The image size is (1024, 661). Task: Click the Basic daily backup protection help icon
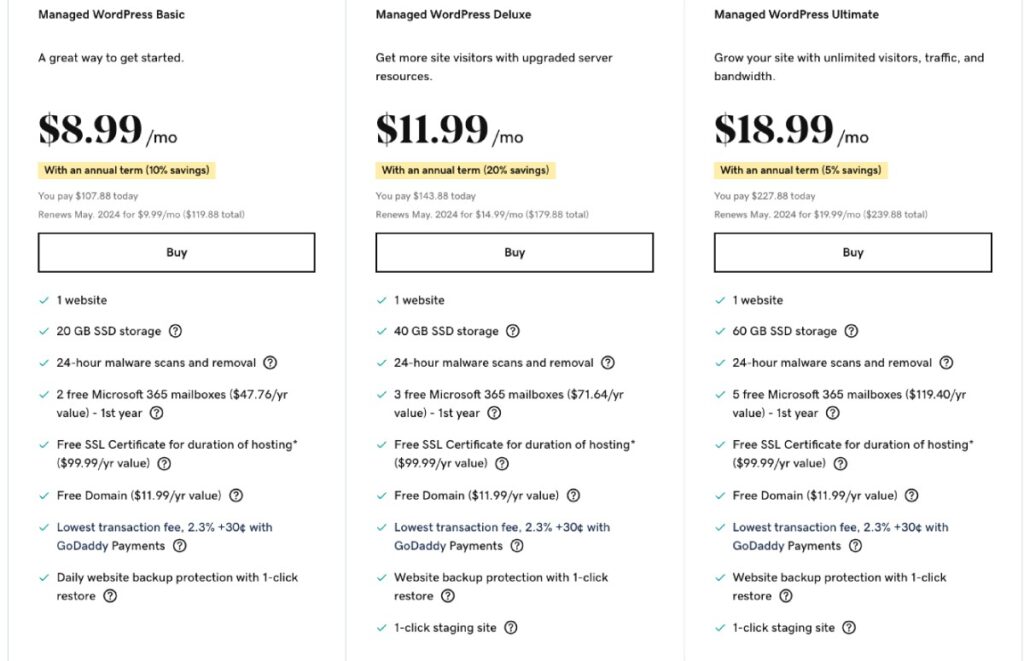[x=109, y=597]
